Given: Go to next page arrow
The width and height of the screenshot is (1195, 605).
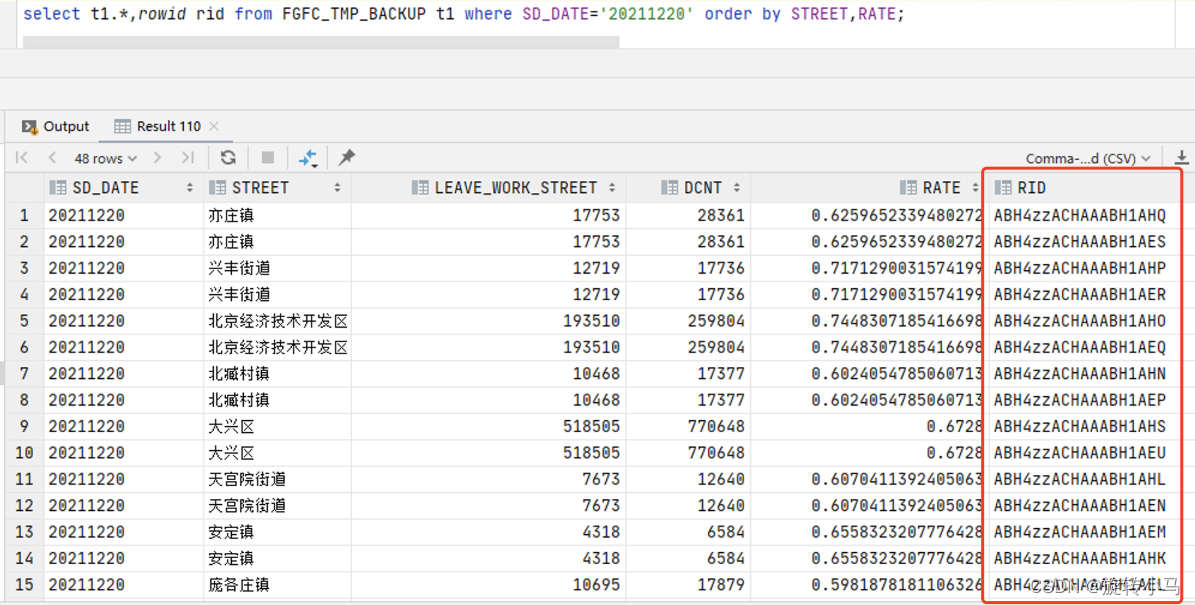Looking at the screenshot, I should click(158, 158).
